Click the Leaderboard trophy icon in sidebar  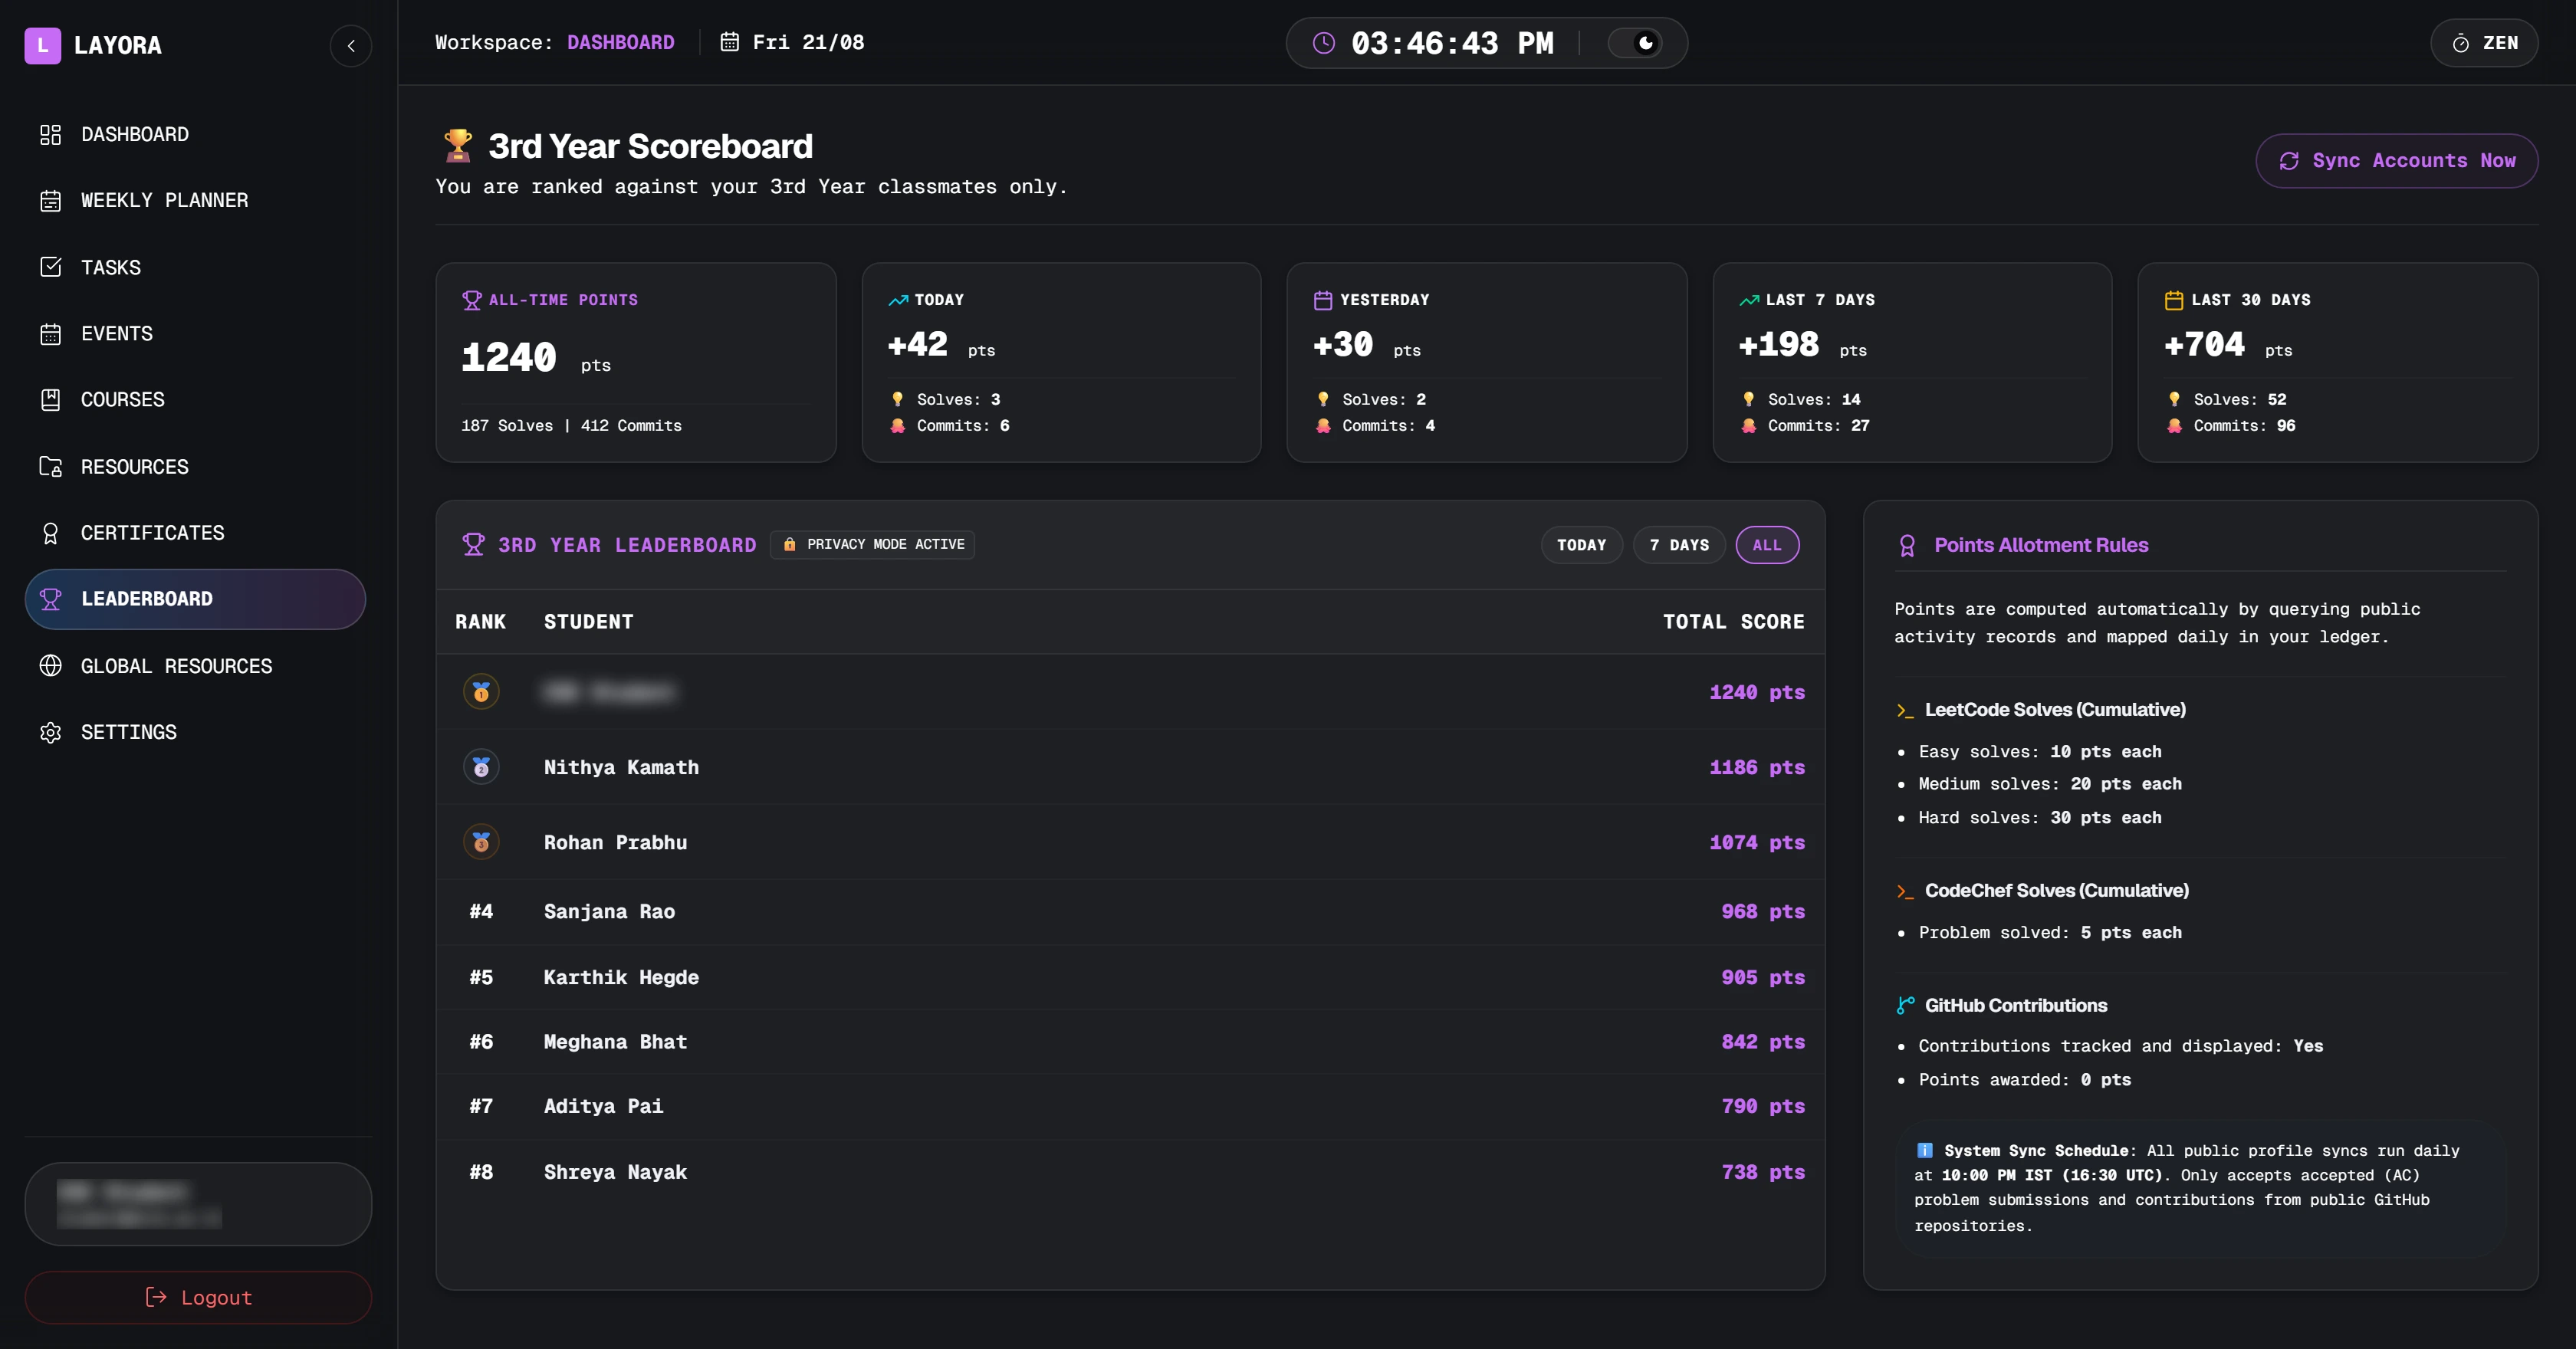(x=50, y=598)
